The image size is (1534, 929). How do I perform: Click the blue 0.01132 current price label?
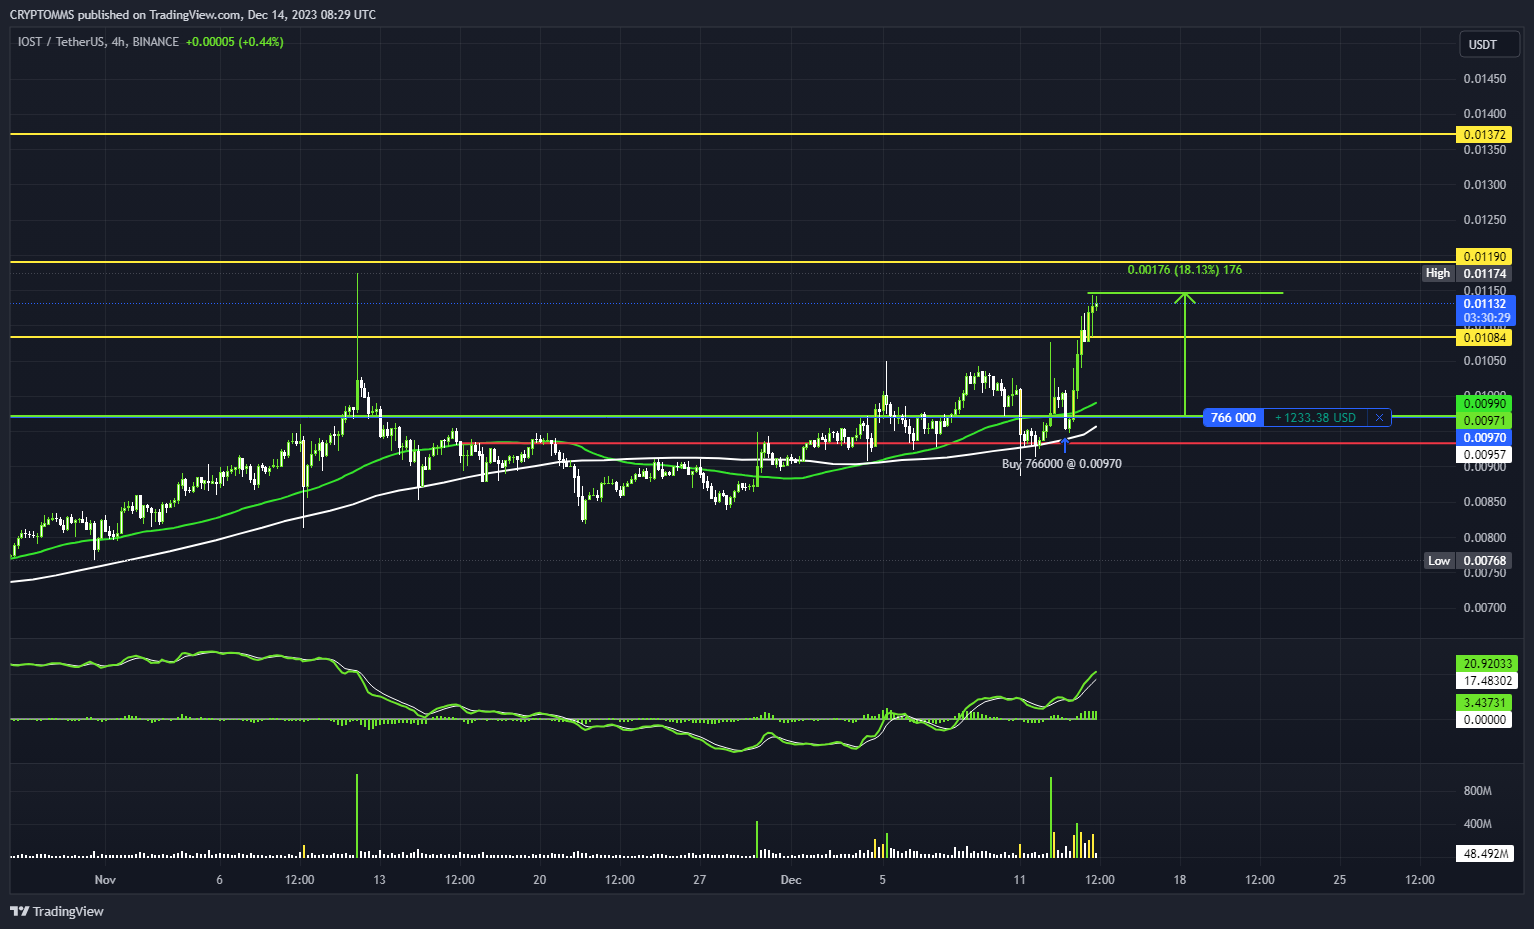point(1486,304)
